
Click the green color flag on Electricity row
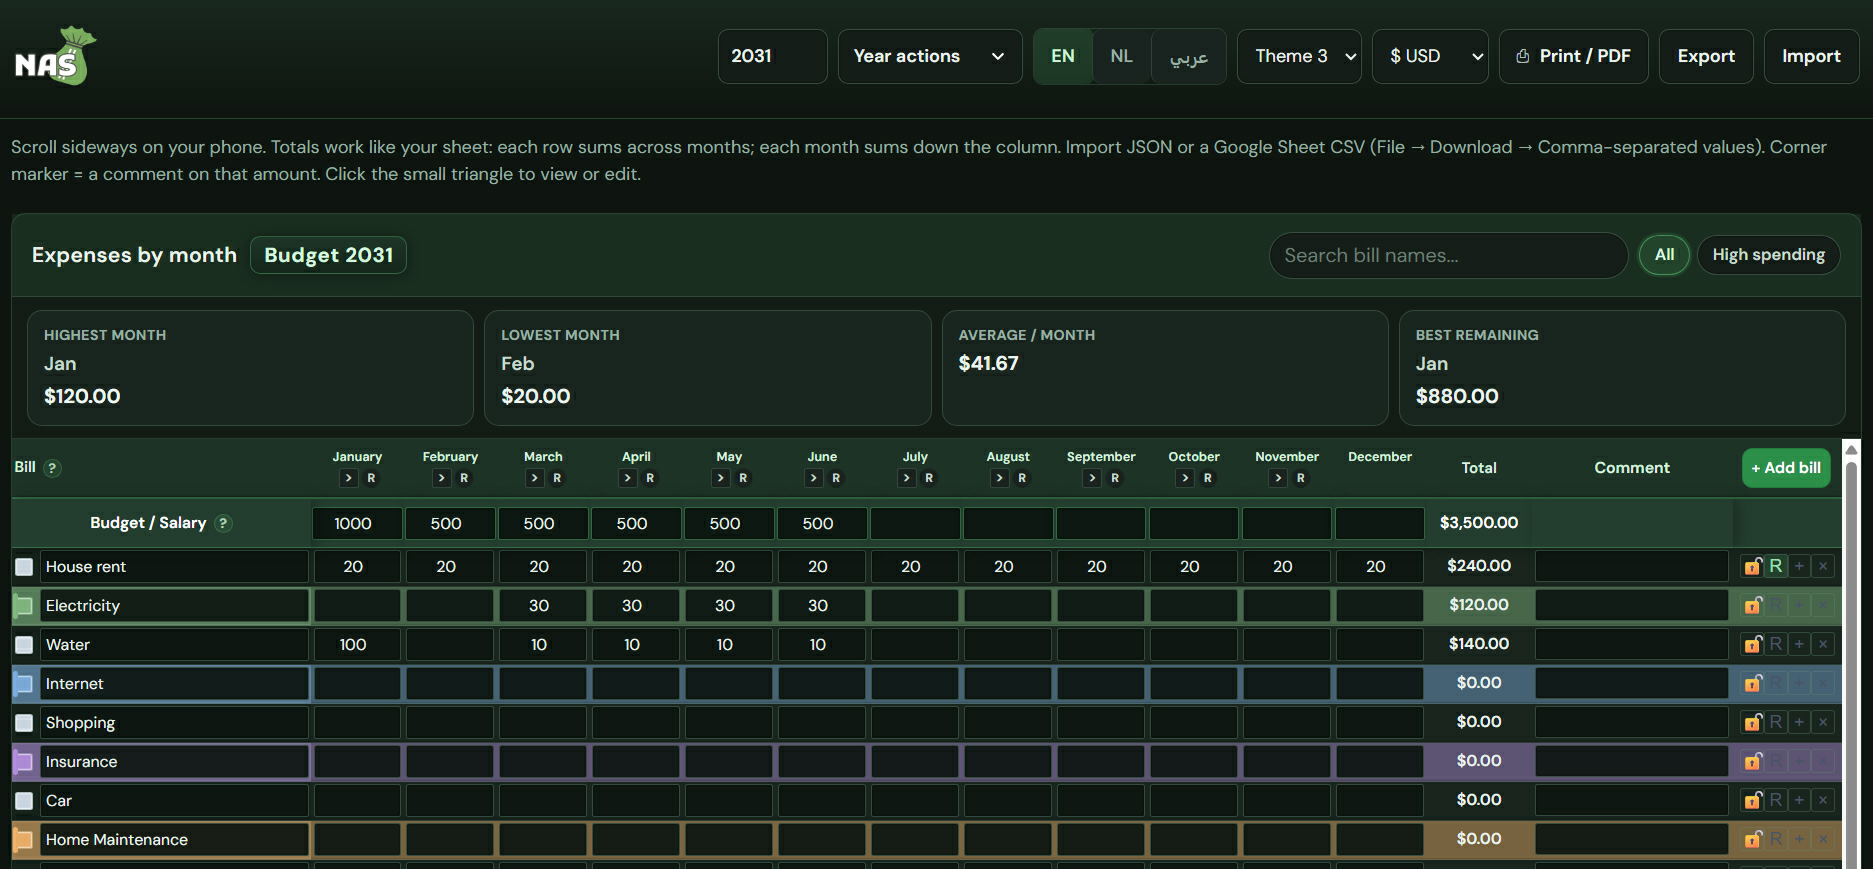pos(24,606)
